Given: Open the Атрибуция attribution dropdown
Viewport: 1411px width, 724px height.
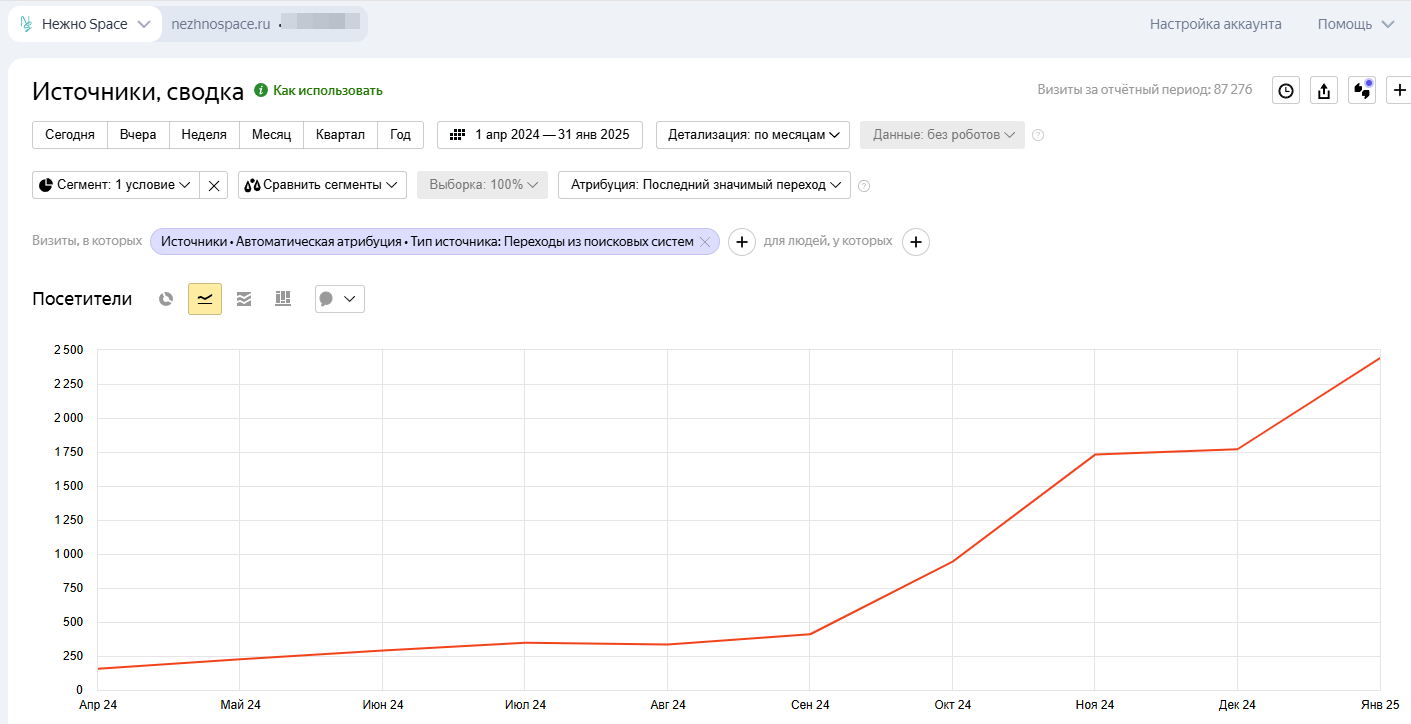Looking at the screenshot, I should tap(704, 185).
